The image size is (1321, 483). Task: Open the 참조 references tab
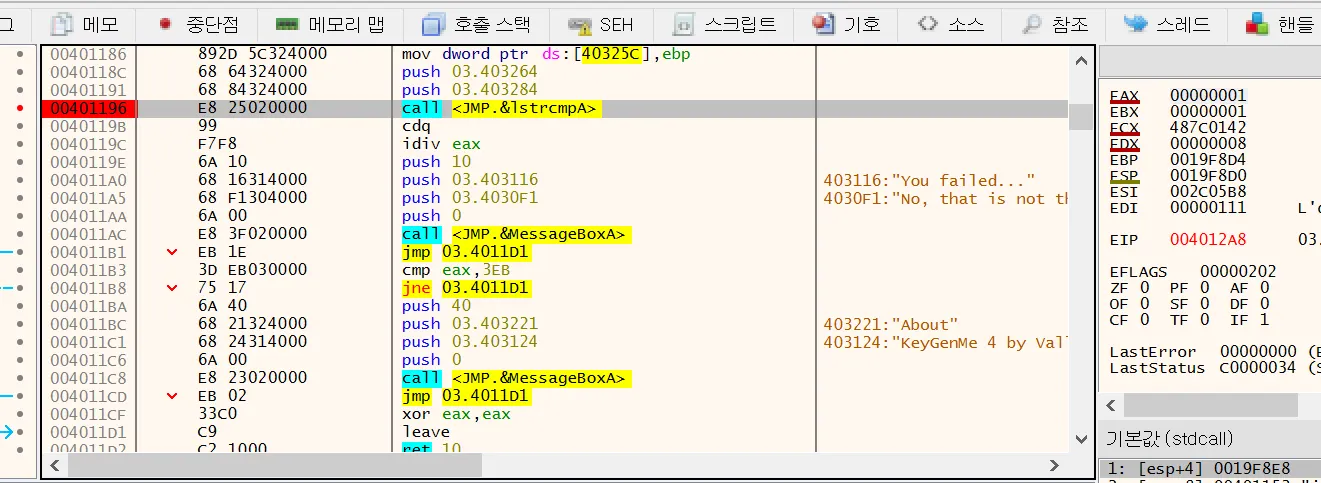pyautogui.click(x=1055, y=24)
